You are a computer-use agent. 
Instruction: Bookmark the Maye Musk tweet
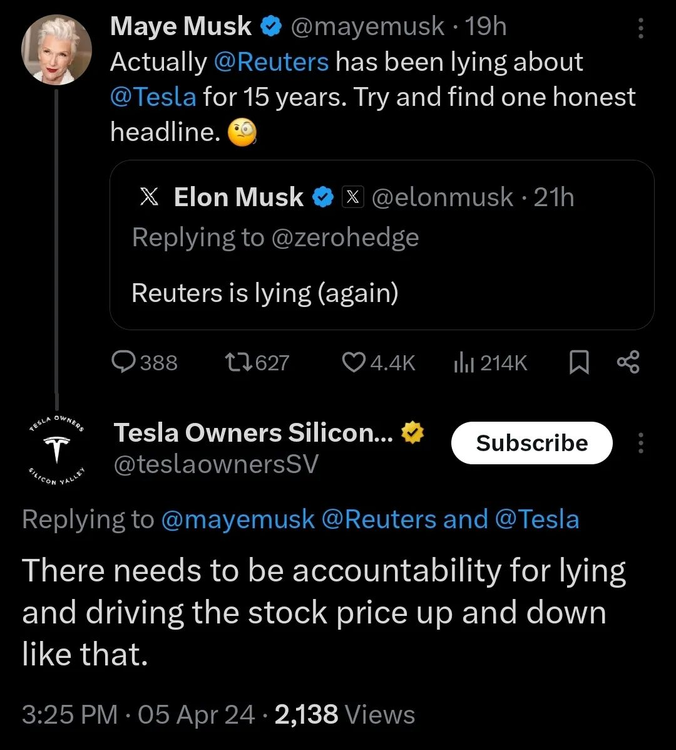point(578,363)
